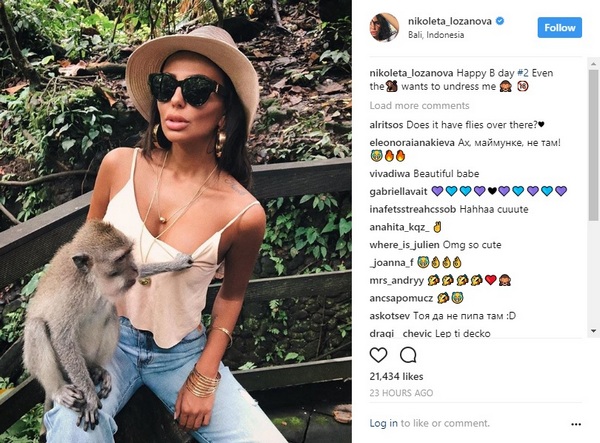Open commenter alritsos profile
The image size is (600, 443).
[386, 125]
